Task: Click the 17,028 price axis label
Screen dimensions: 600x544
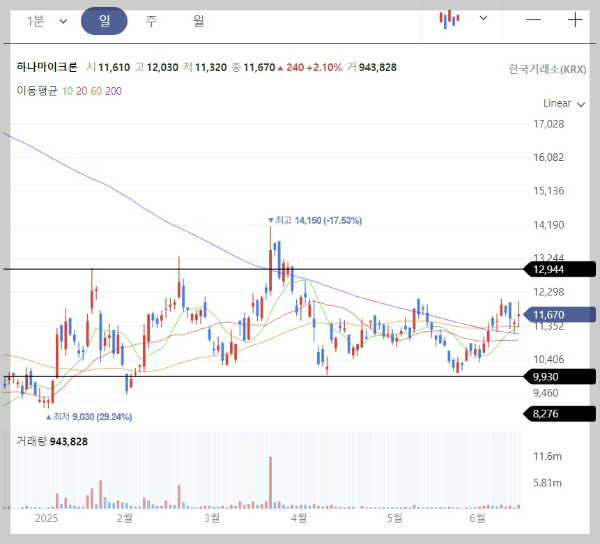Action: click(x=548, y=124)
